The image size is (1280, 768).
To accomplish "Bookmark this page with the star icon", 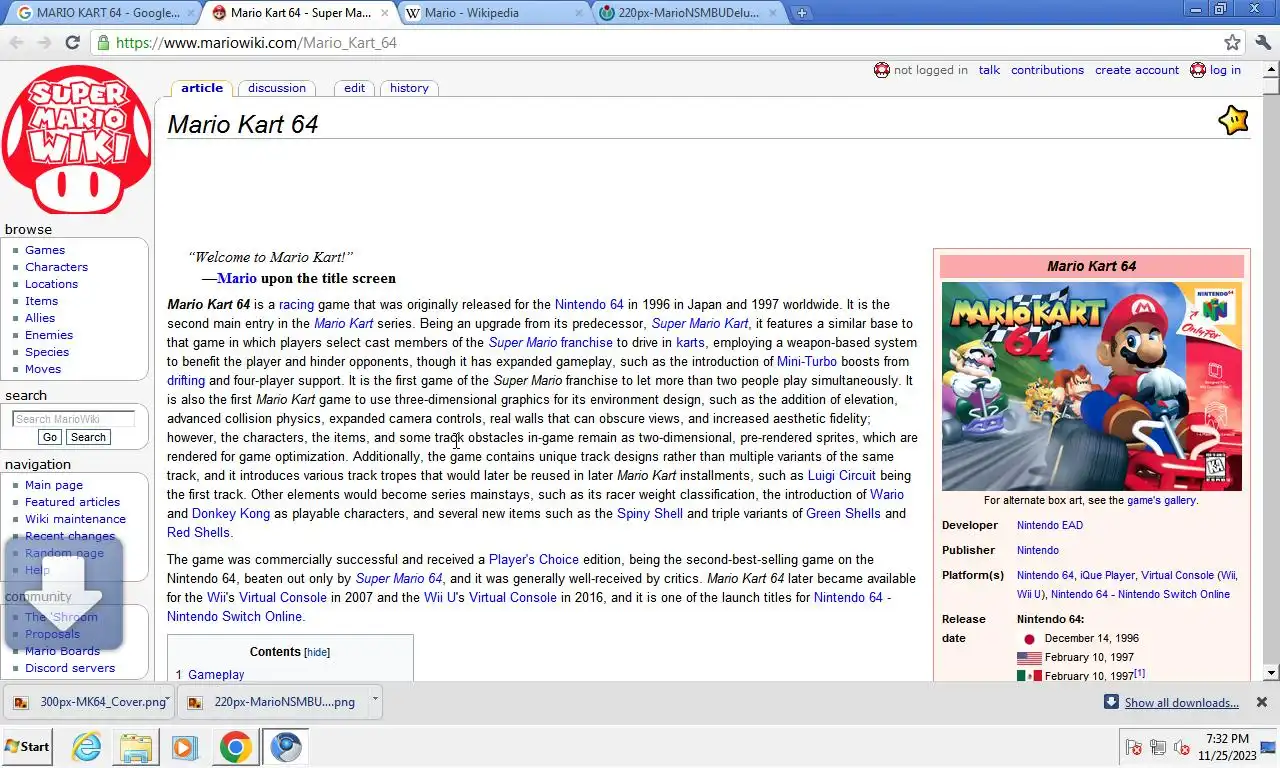I will pos(1233,42).
